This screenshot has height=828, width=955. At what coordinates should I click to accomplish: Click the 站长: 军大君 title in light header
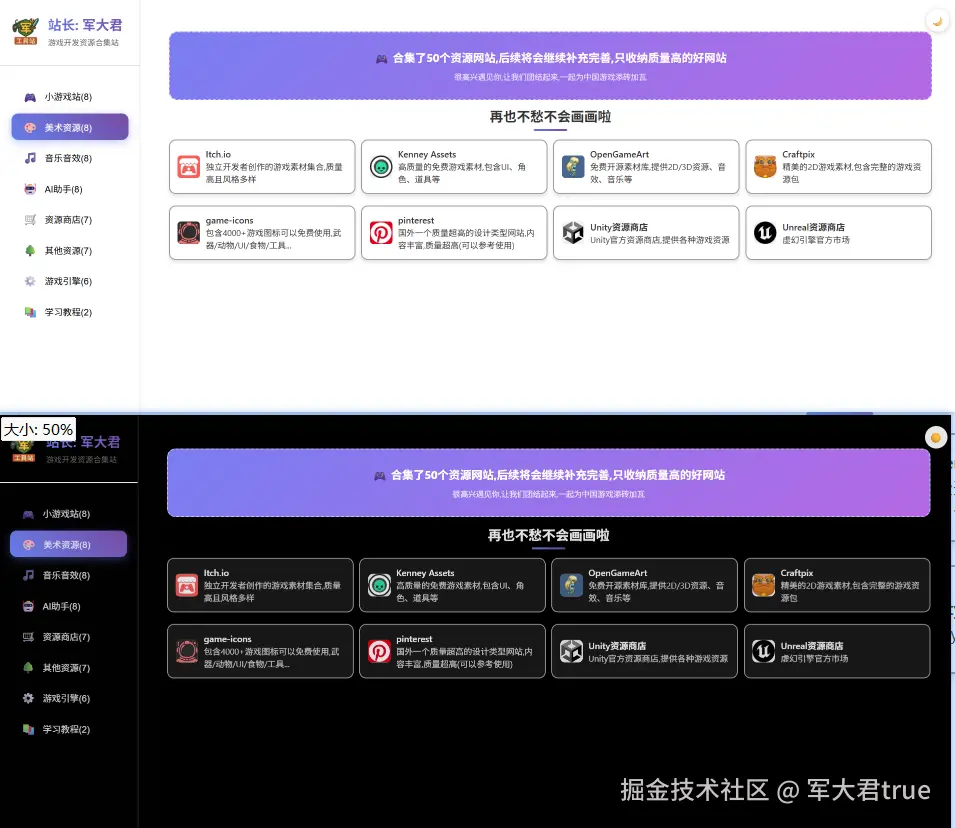85,25
